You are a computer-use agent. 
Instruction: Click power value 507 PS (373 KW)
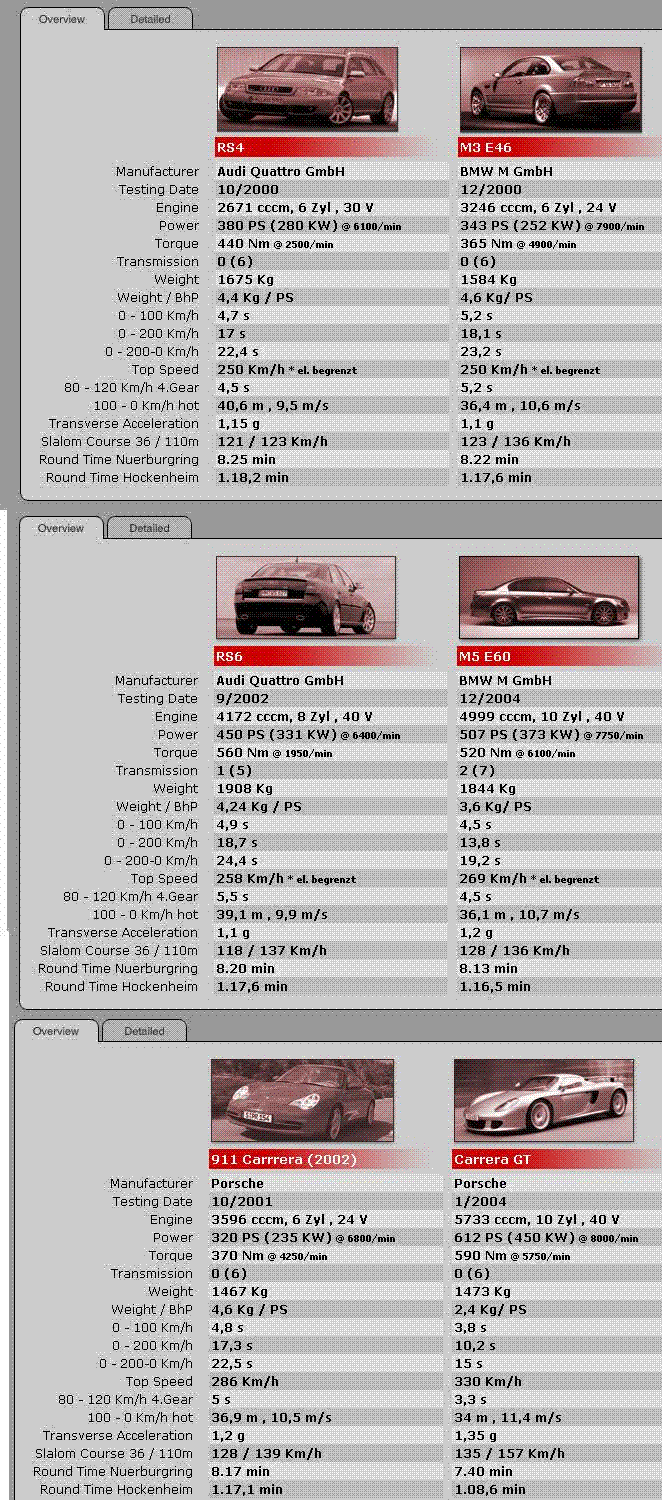551,735
